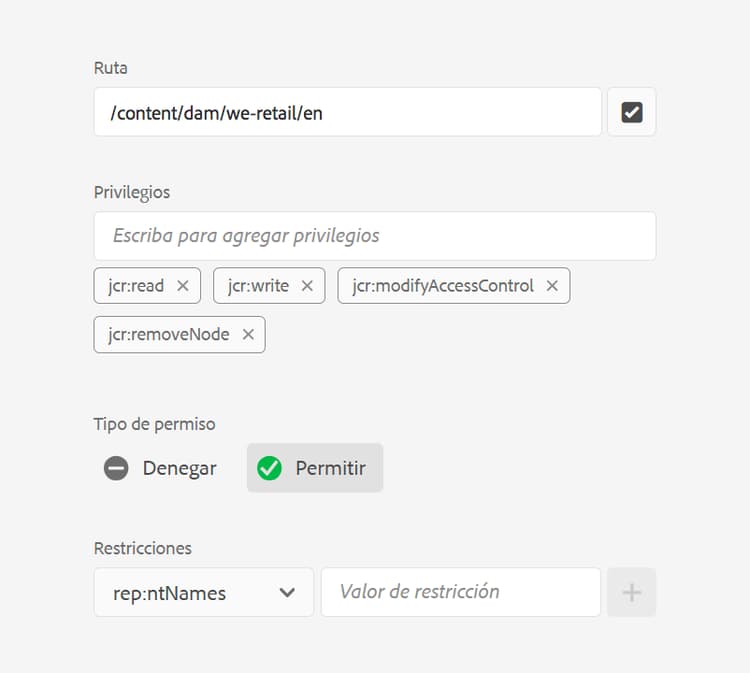Click the Privilegios field label
The width and height of the screenshot is (750, 673).
coord(132,192)
